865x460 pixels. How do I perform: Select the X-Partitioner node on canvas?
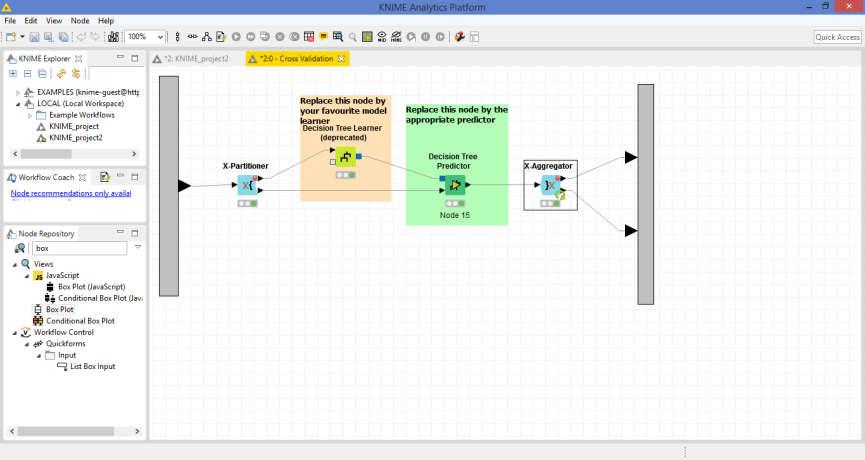[x=247, y=185]
